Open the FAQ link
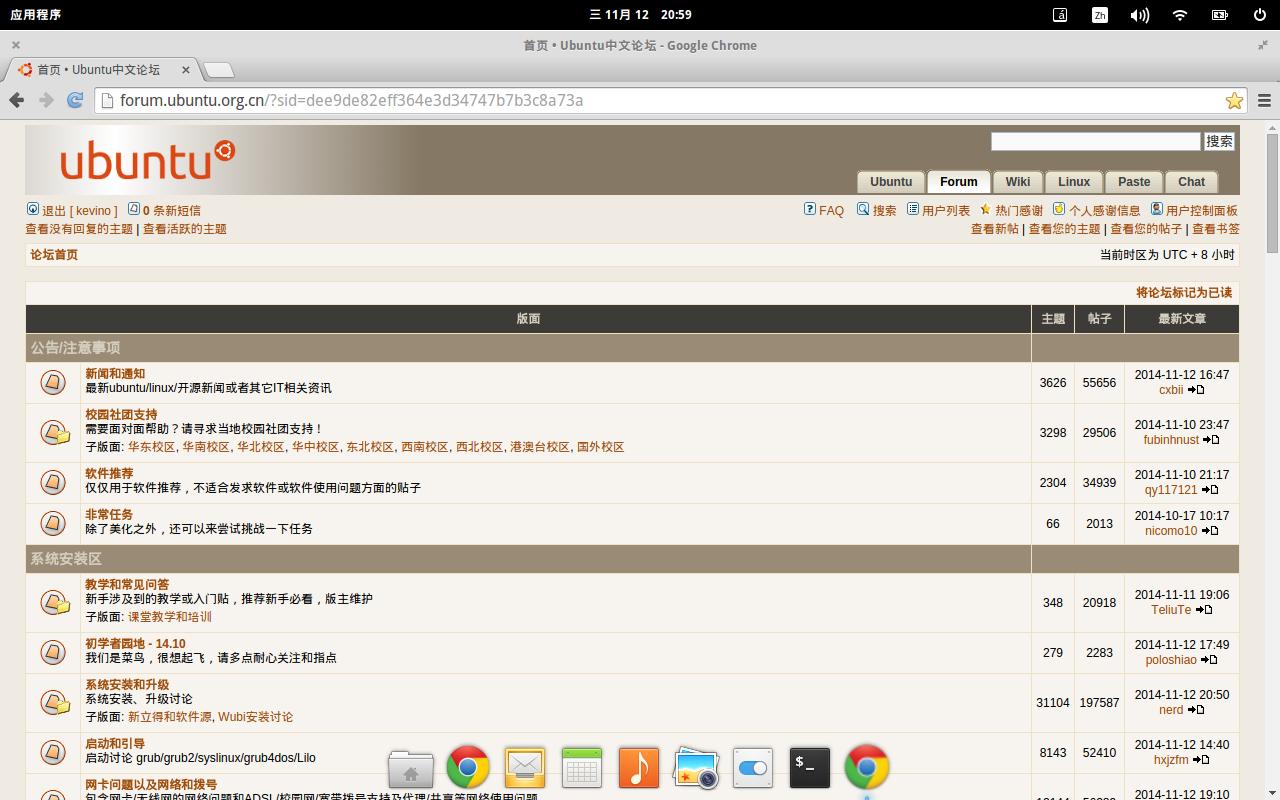The height and width of the screenshot is (800, 1280). coord(831,211)
